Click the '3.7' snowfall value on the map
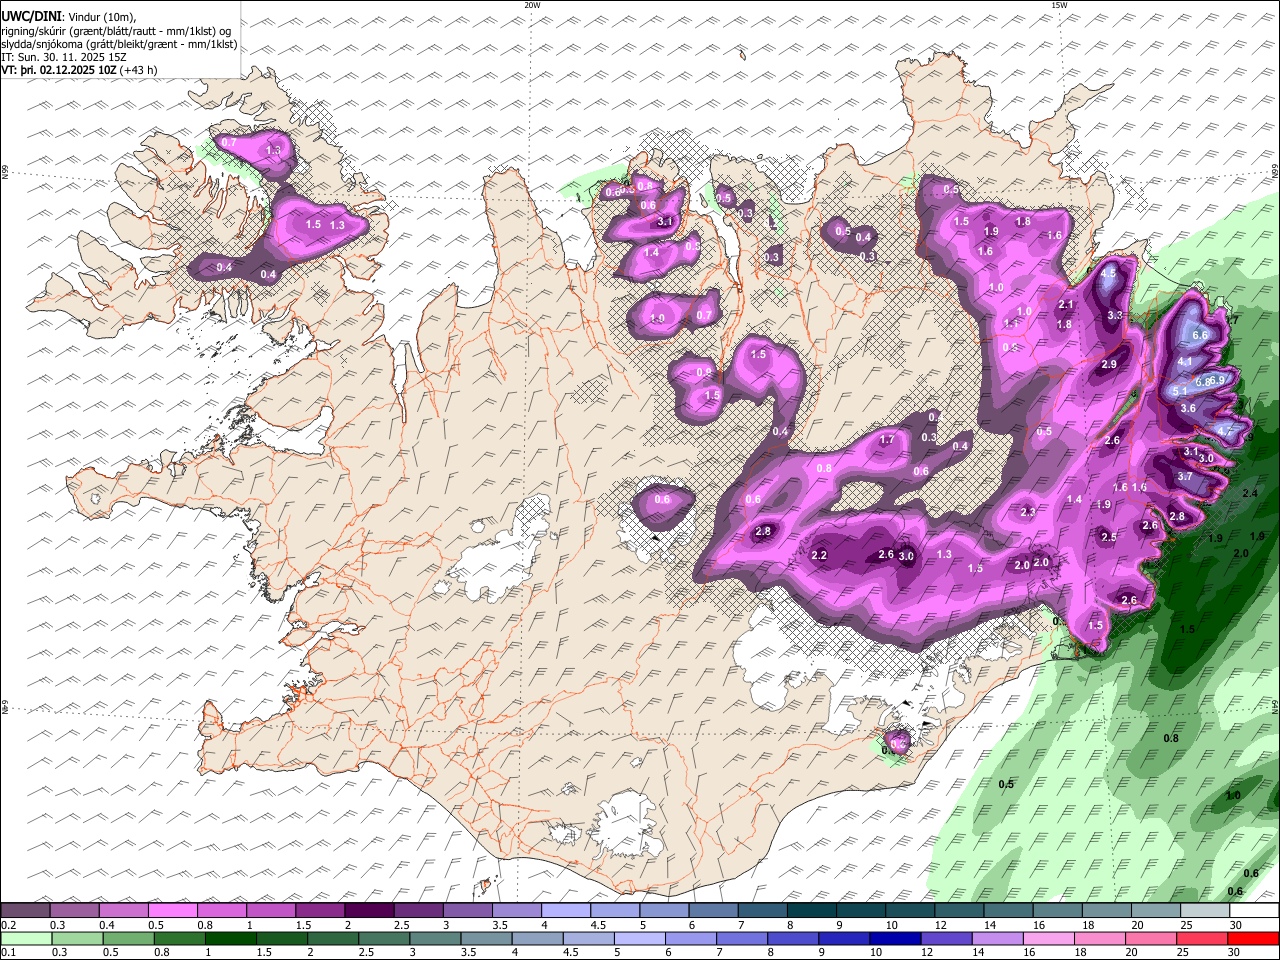Screen dimensions: 1280x960 [x=1185, y=476]
